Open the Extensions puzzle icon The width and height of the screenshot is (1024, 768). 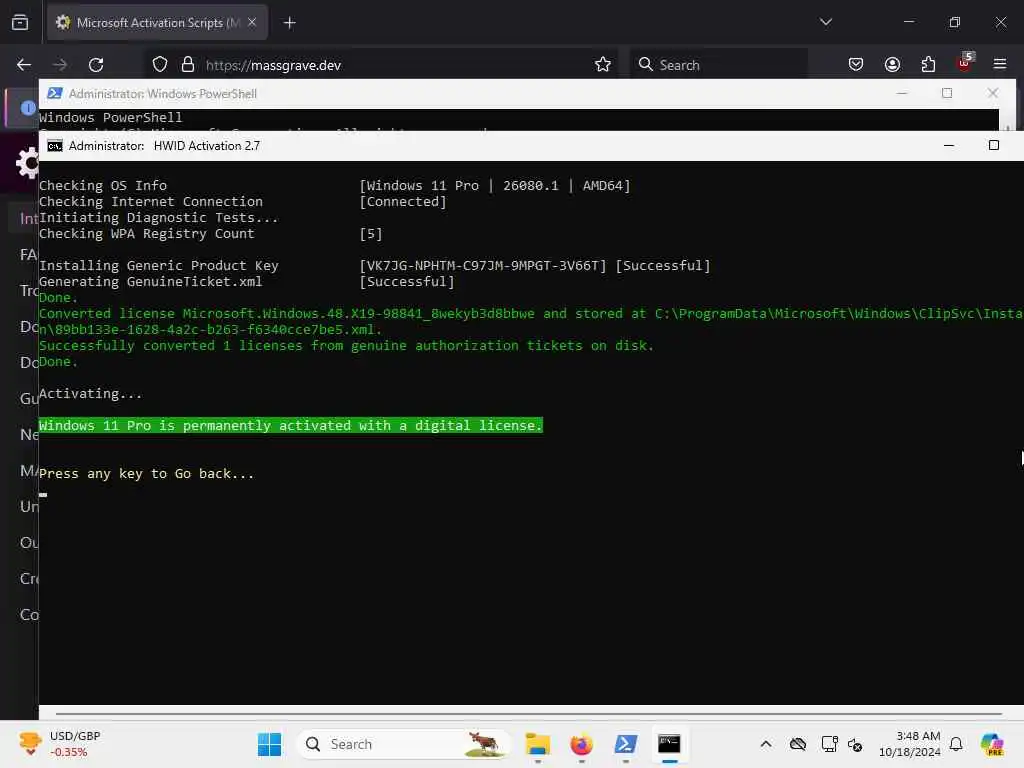tap(928, 65)
